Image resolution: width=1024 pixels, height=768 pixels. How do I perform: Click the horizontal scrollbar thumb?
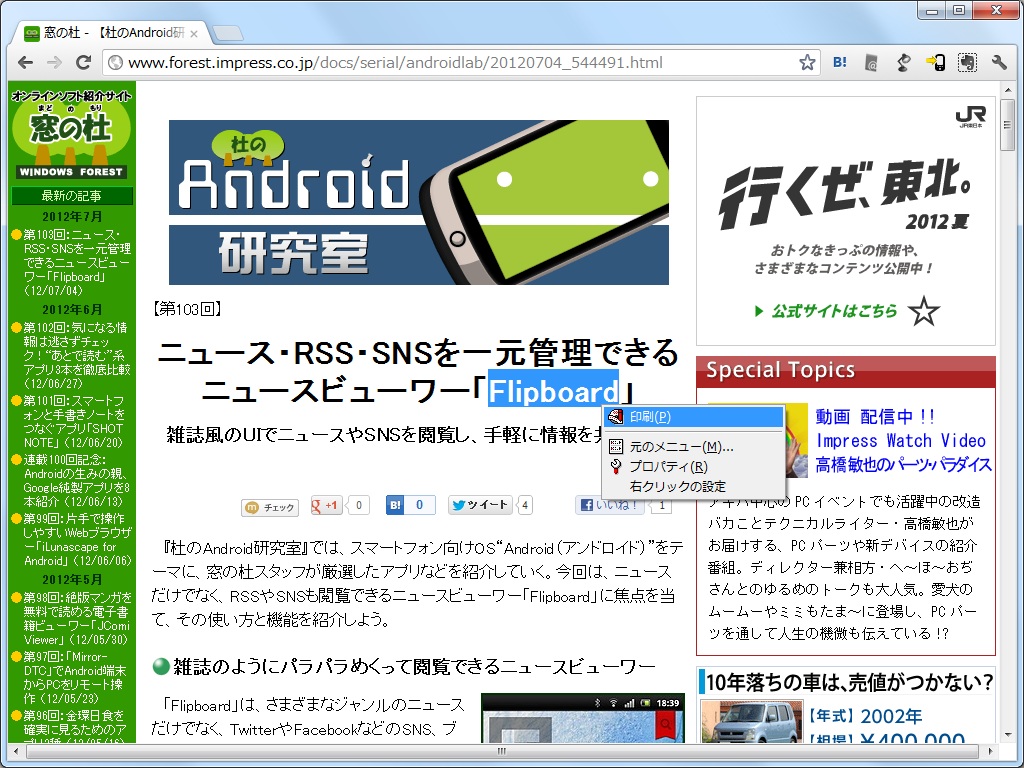coord(502,751)
